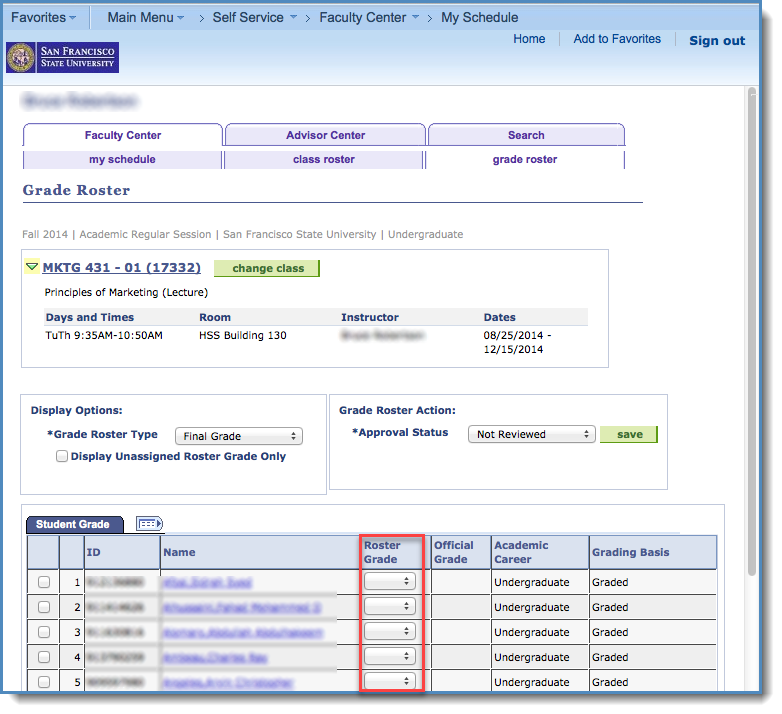Select the grade roster subtab
This screenshot has height=714, width=782.
tap(525, 160)
